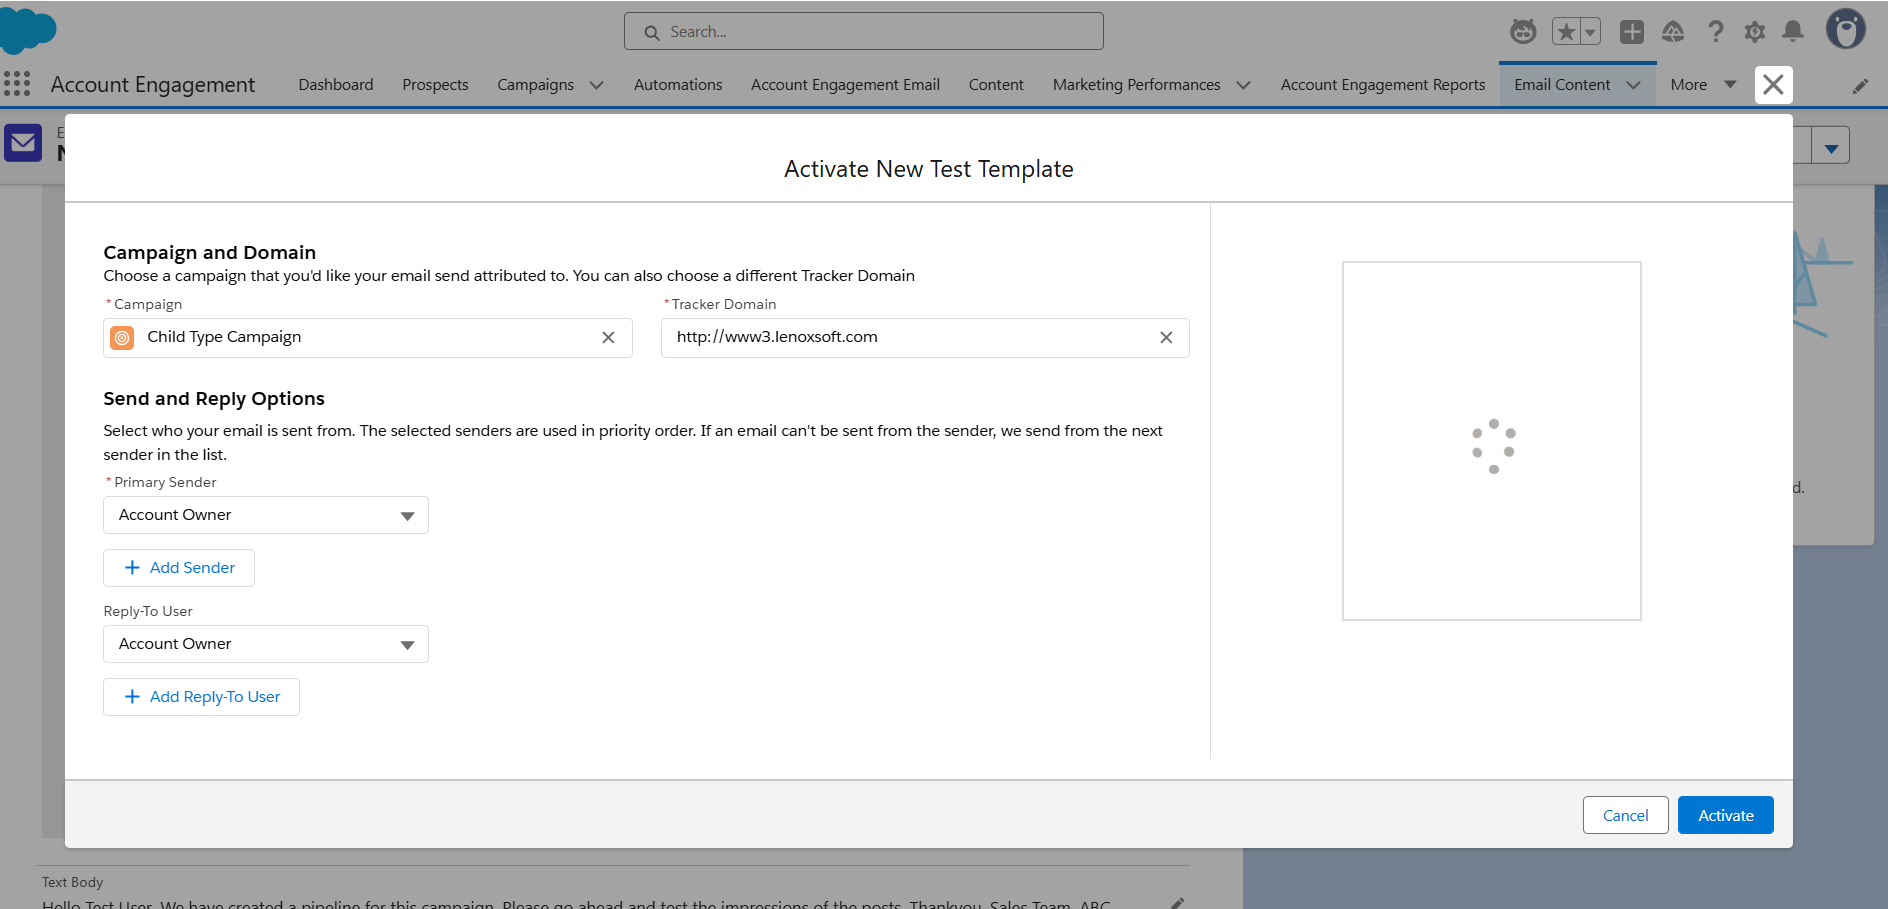Image resolution: width=1888 pixels, height=909 pixels.
Task: Open the App Launcher grid icon
Action: (17, 84)
